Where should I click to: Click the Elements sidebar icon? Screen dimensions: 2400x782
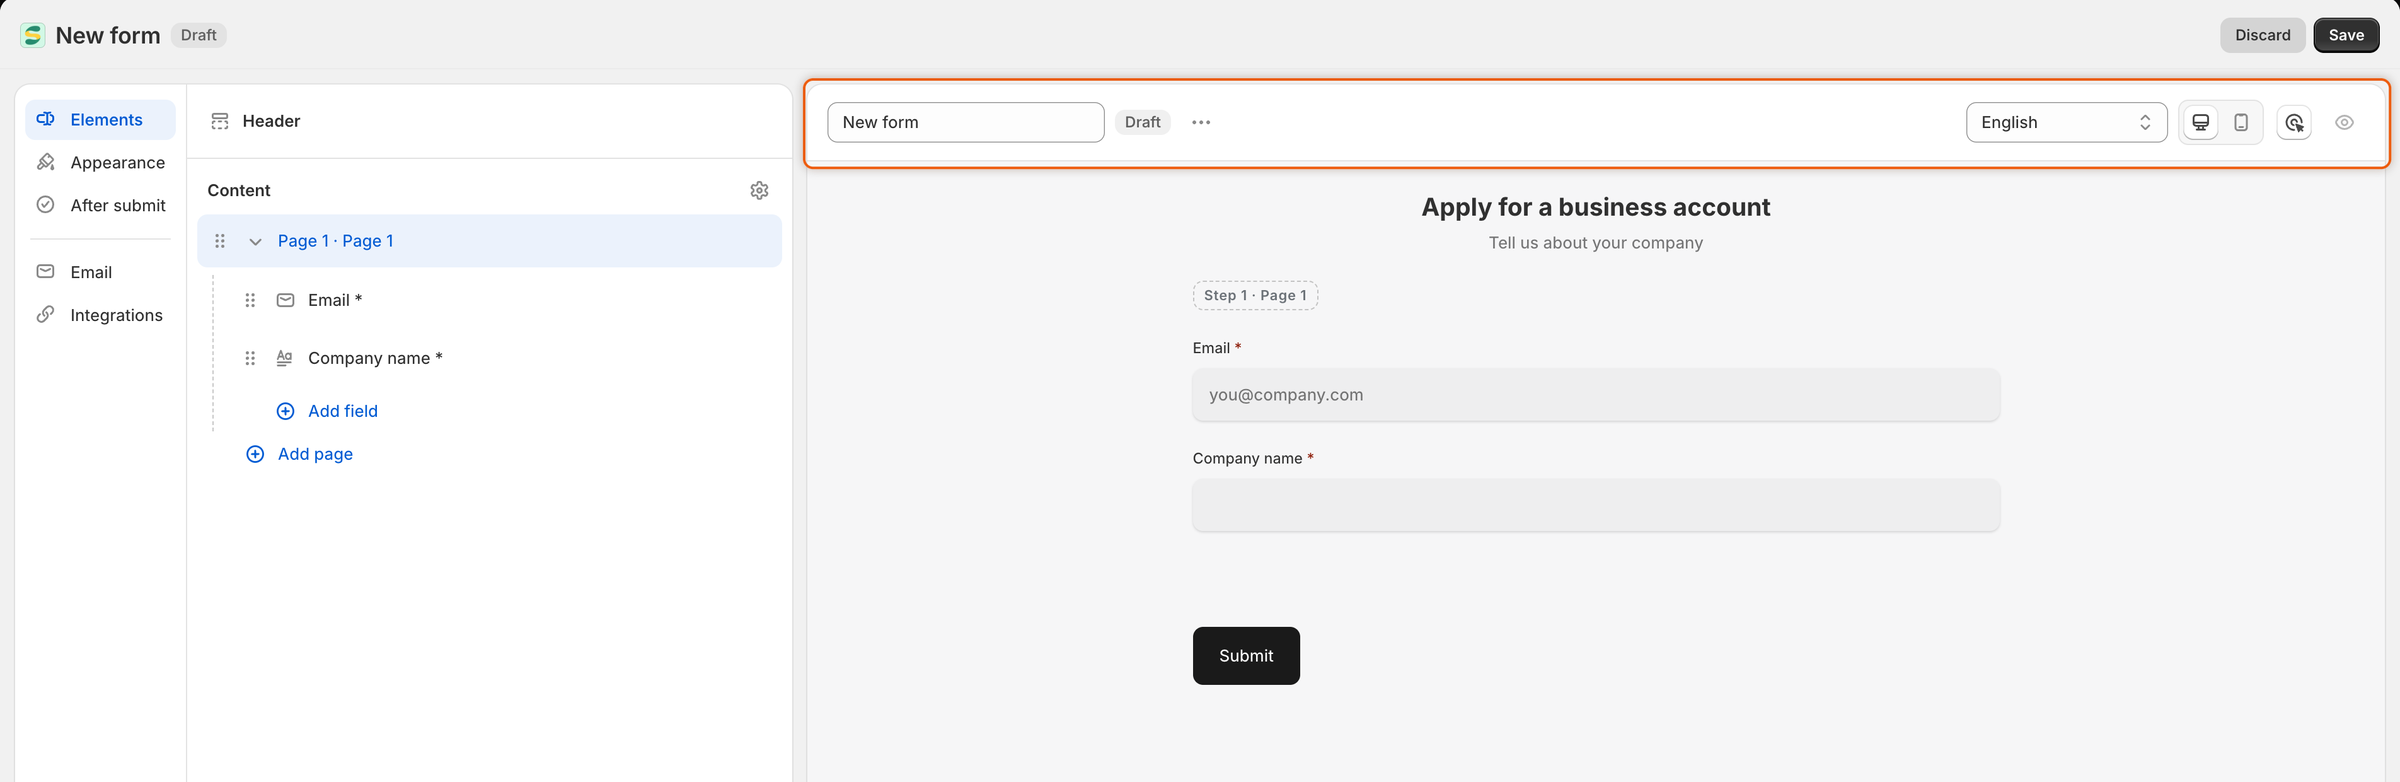(46, 120)
